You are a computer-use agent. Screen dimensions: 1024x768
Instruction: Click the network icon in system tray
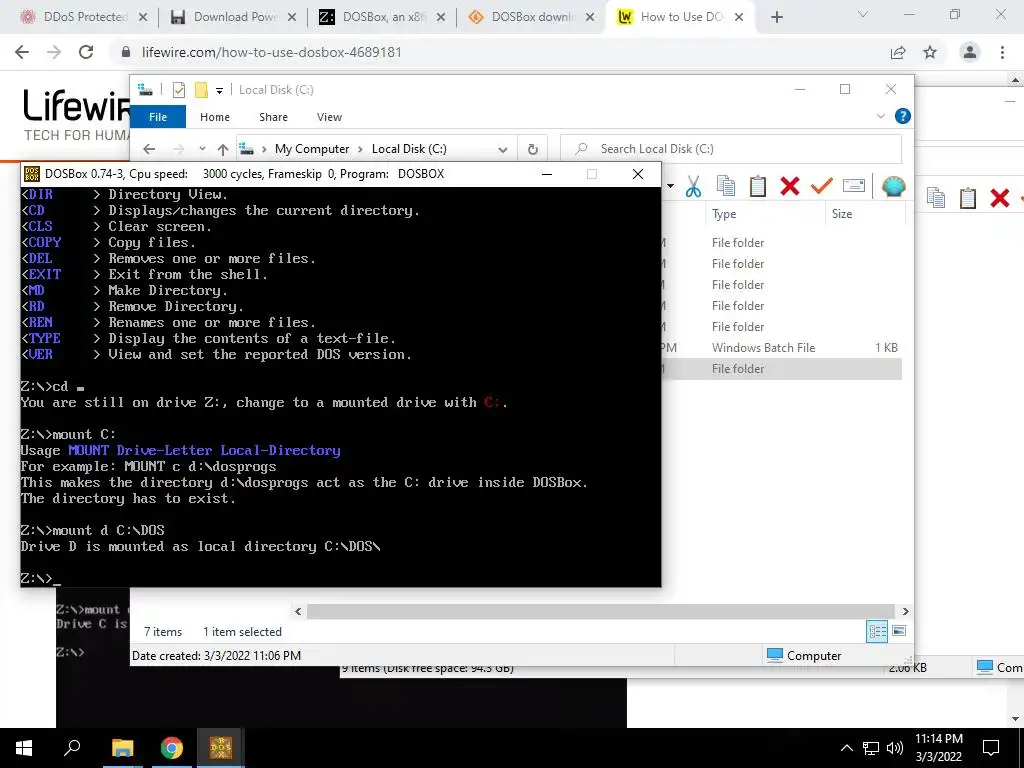coord(871,748)
